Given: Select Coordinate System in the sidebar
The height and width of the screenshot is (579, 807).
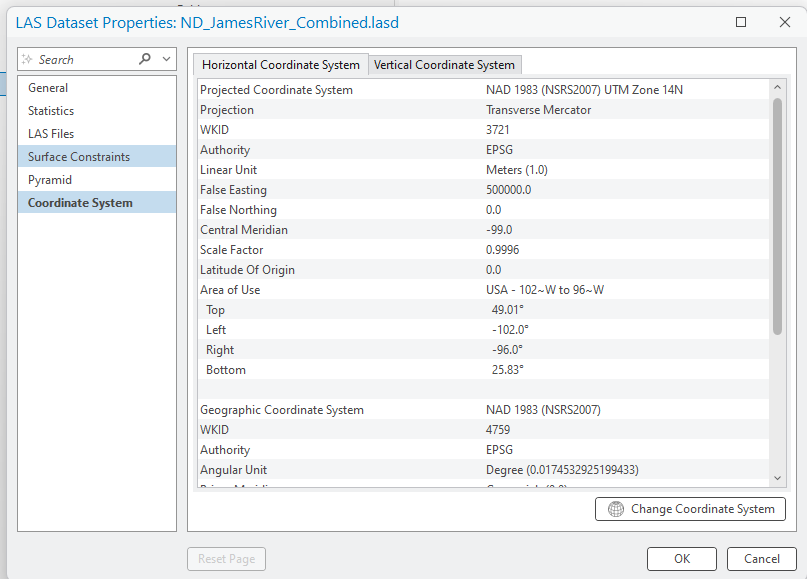Looking at the screenshot, I should (80, 203).
